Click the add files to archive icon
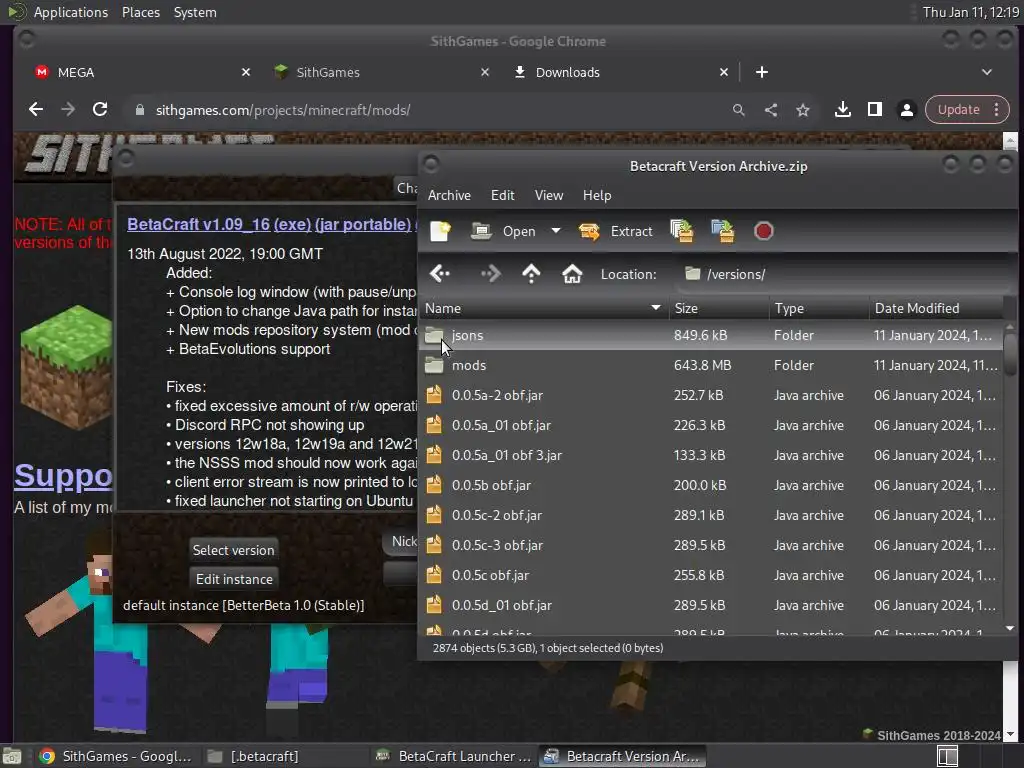 (x=682, y=231)
